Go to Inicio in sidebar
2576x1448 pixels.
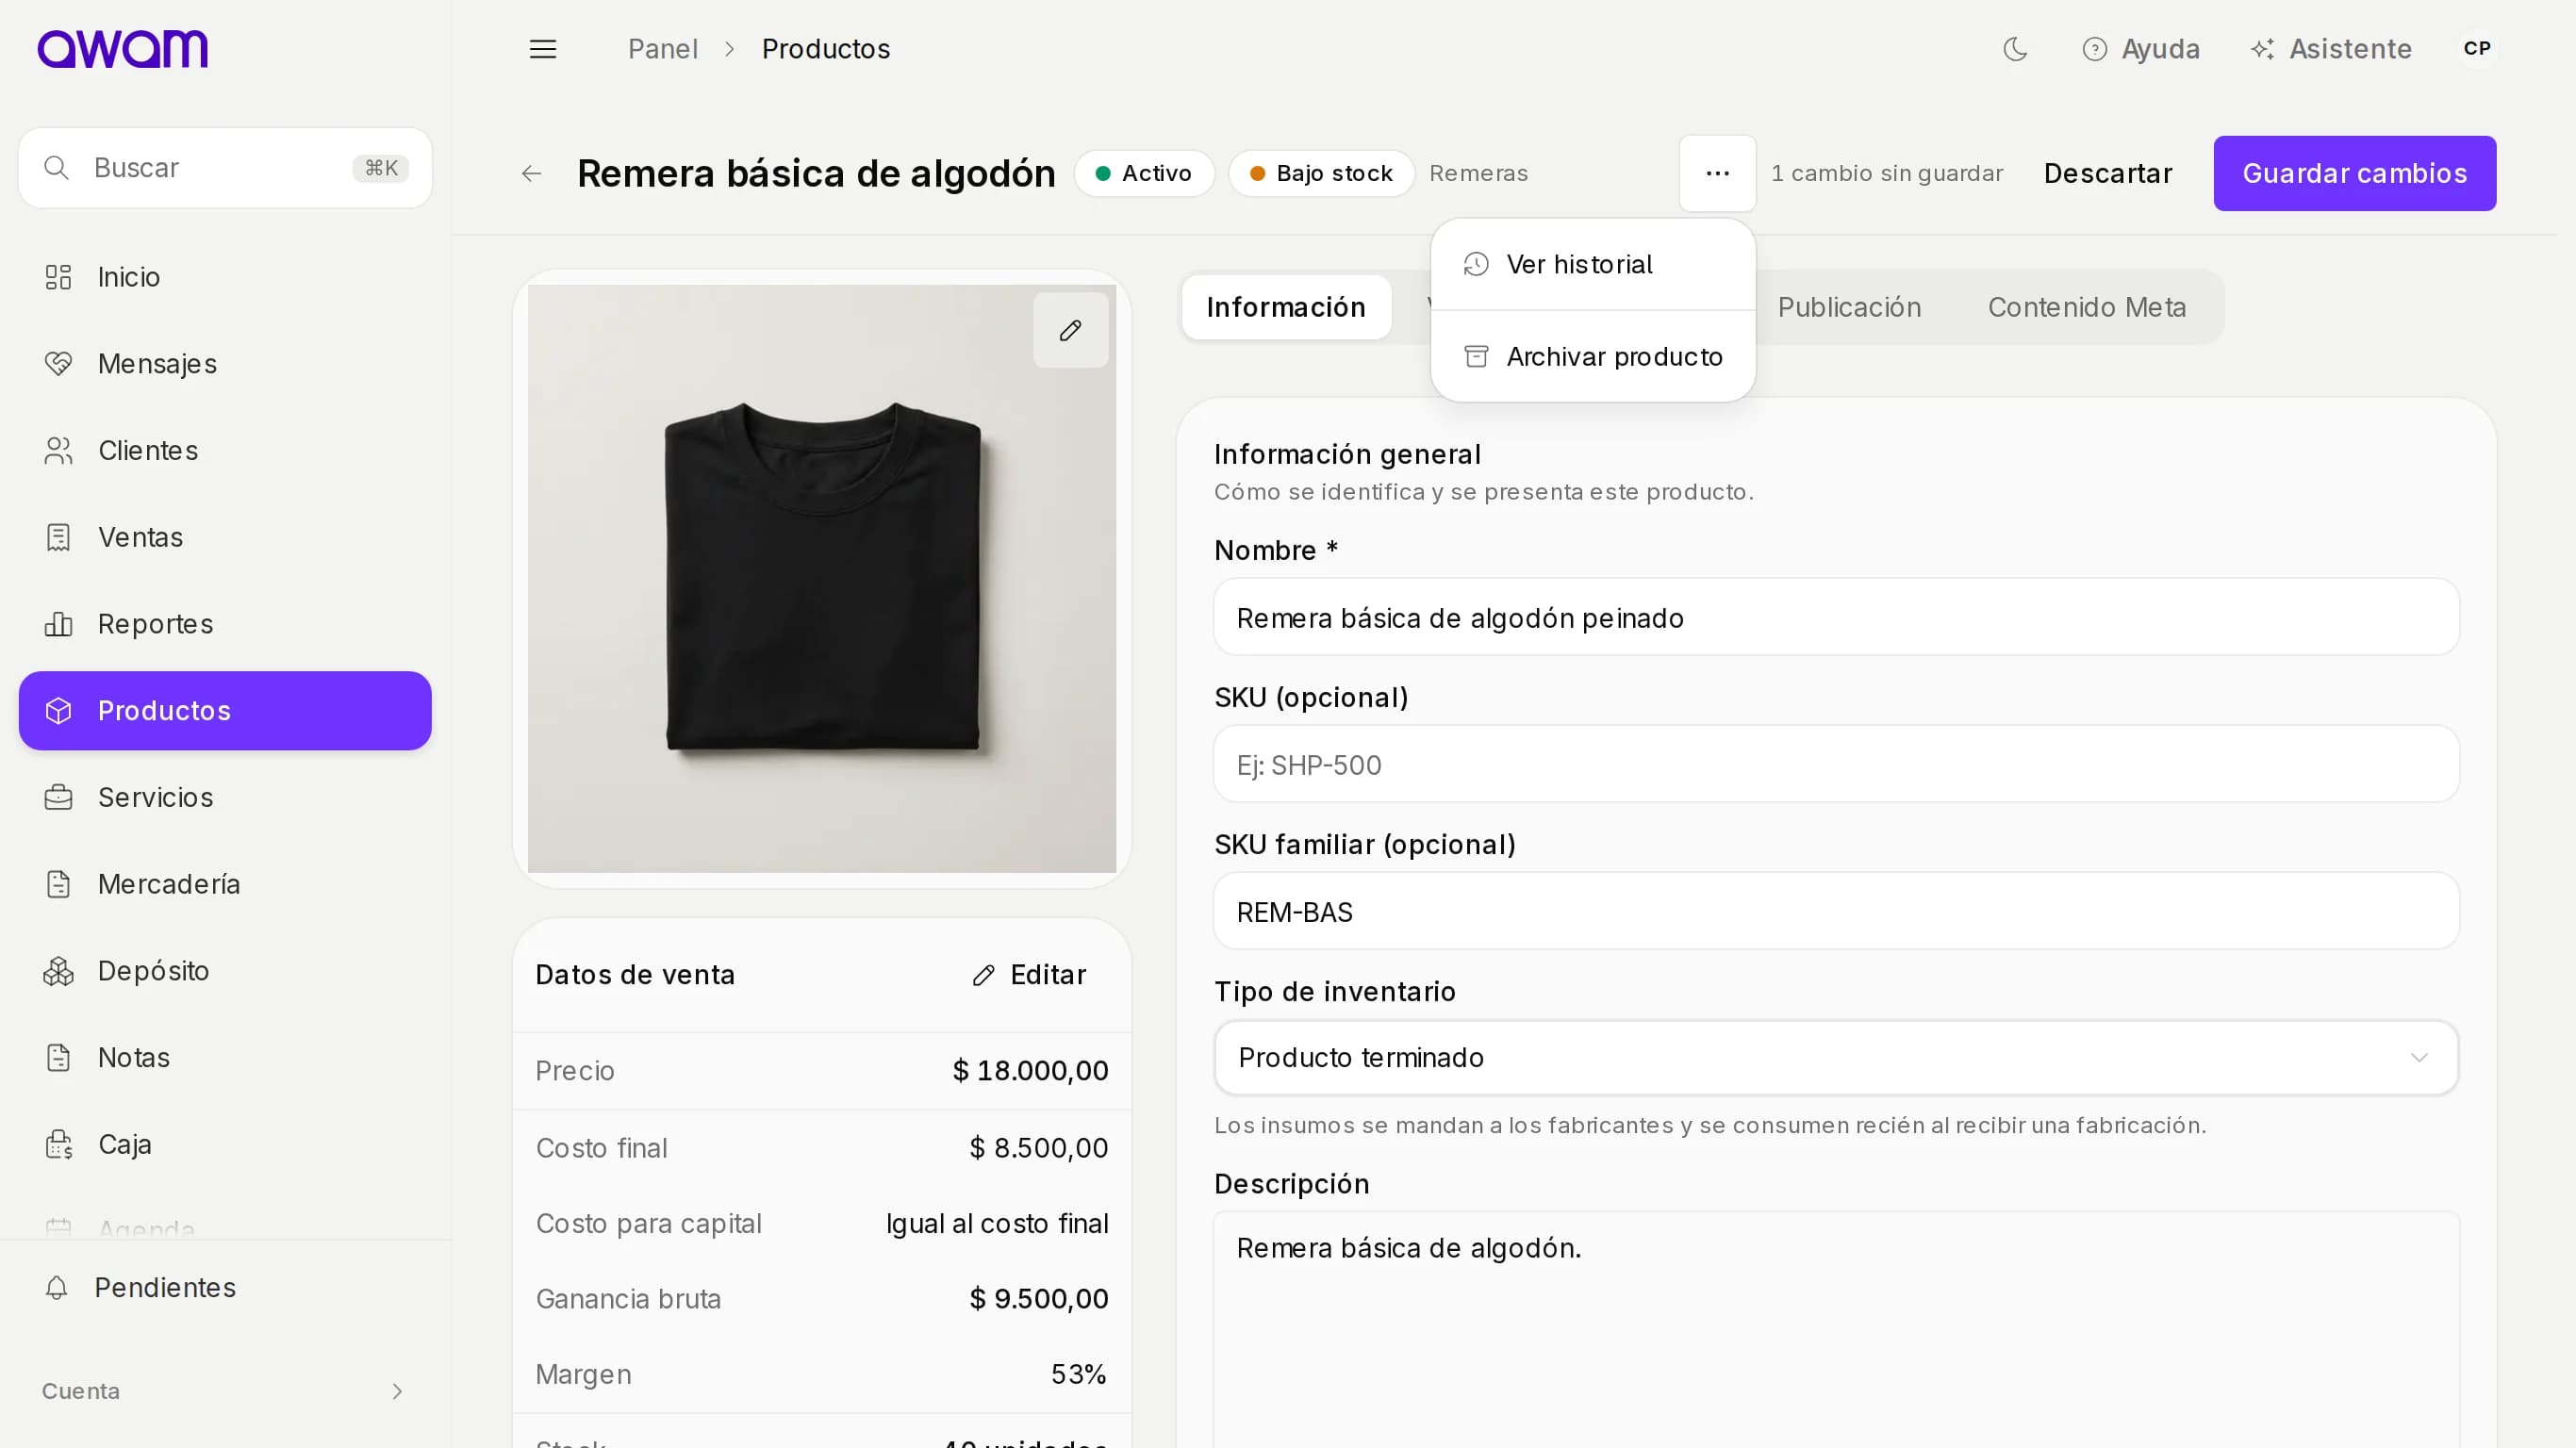tap(225, 277)
